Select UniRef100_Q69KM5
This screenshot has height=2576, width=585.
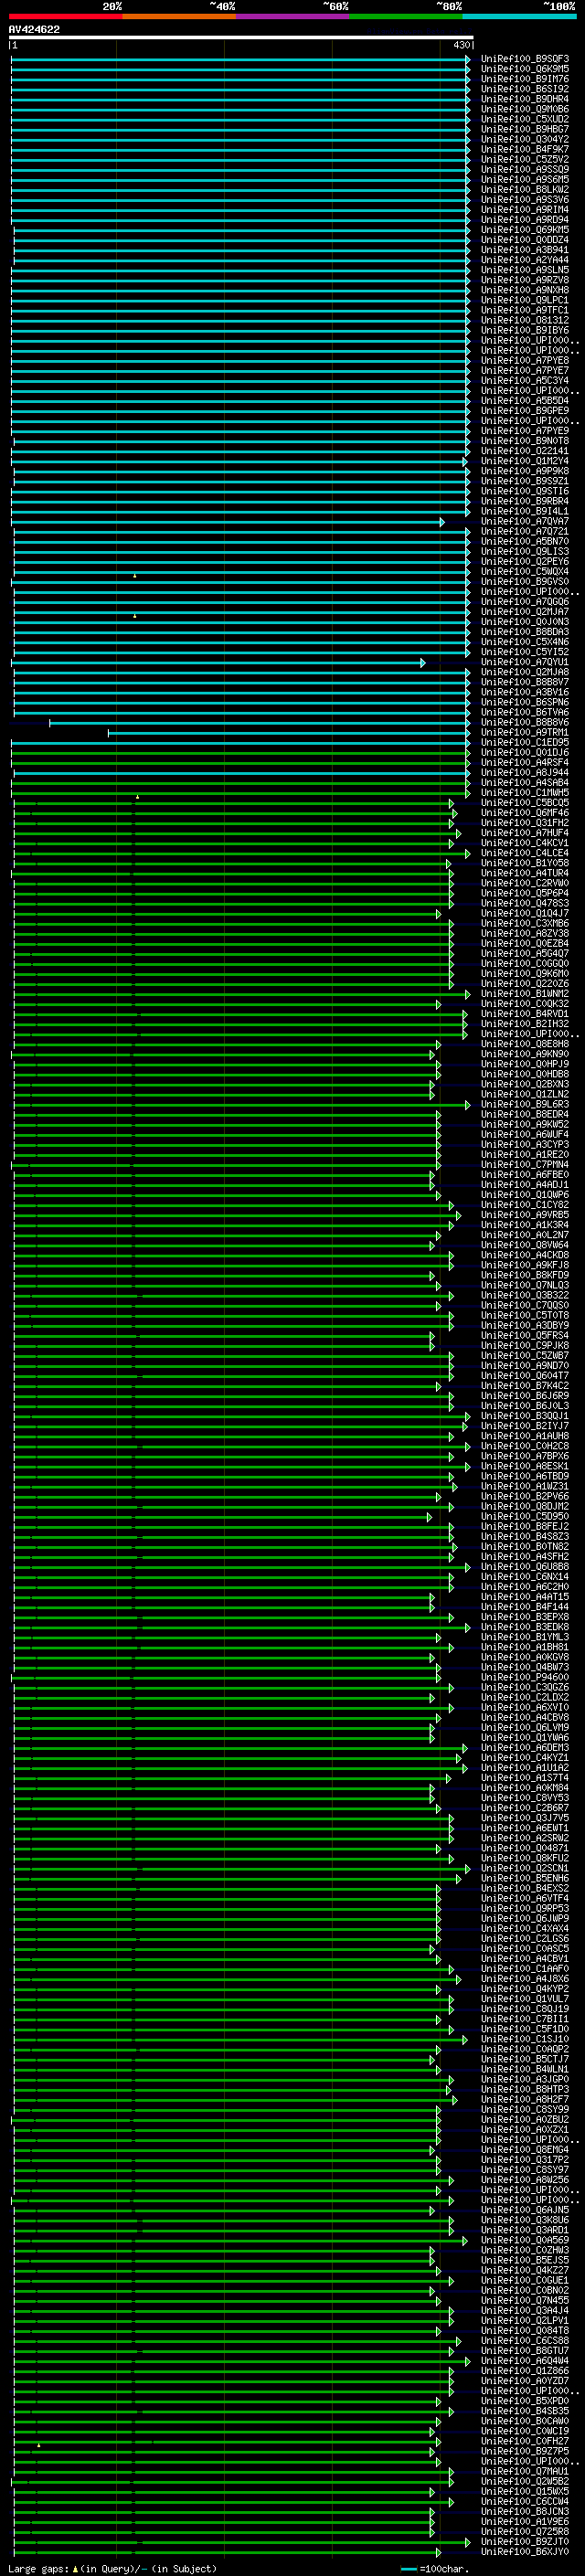point(524,229)
